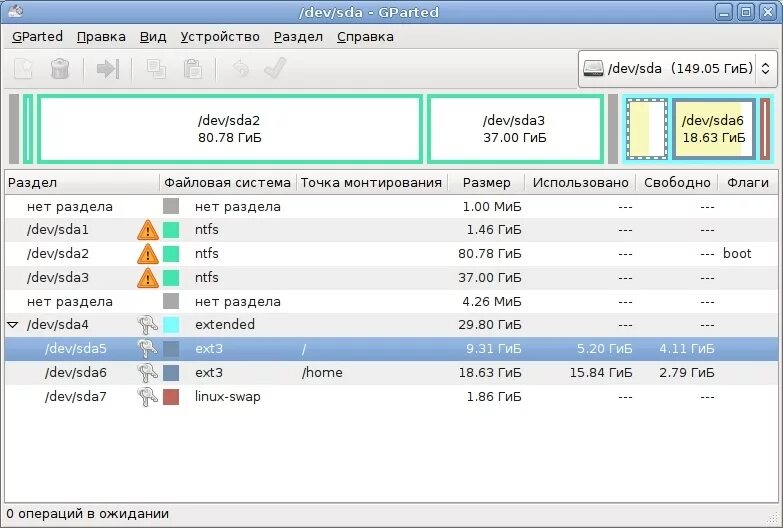The width and height of the screenshot is (783, 528).
Task: Click the Paste partition clipboard icon
Action: pos(193,68)
